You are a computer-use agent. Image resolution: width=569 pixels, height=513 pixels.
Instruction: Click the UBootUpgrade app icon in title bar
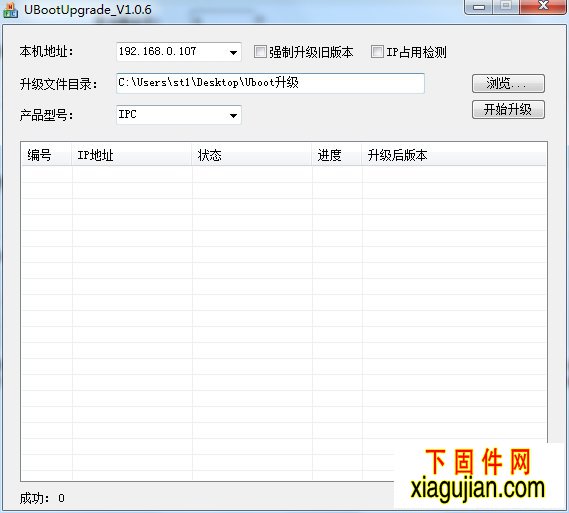[10, 10]
